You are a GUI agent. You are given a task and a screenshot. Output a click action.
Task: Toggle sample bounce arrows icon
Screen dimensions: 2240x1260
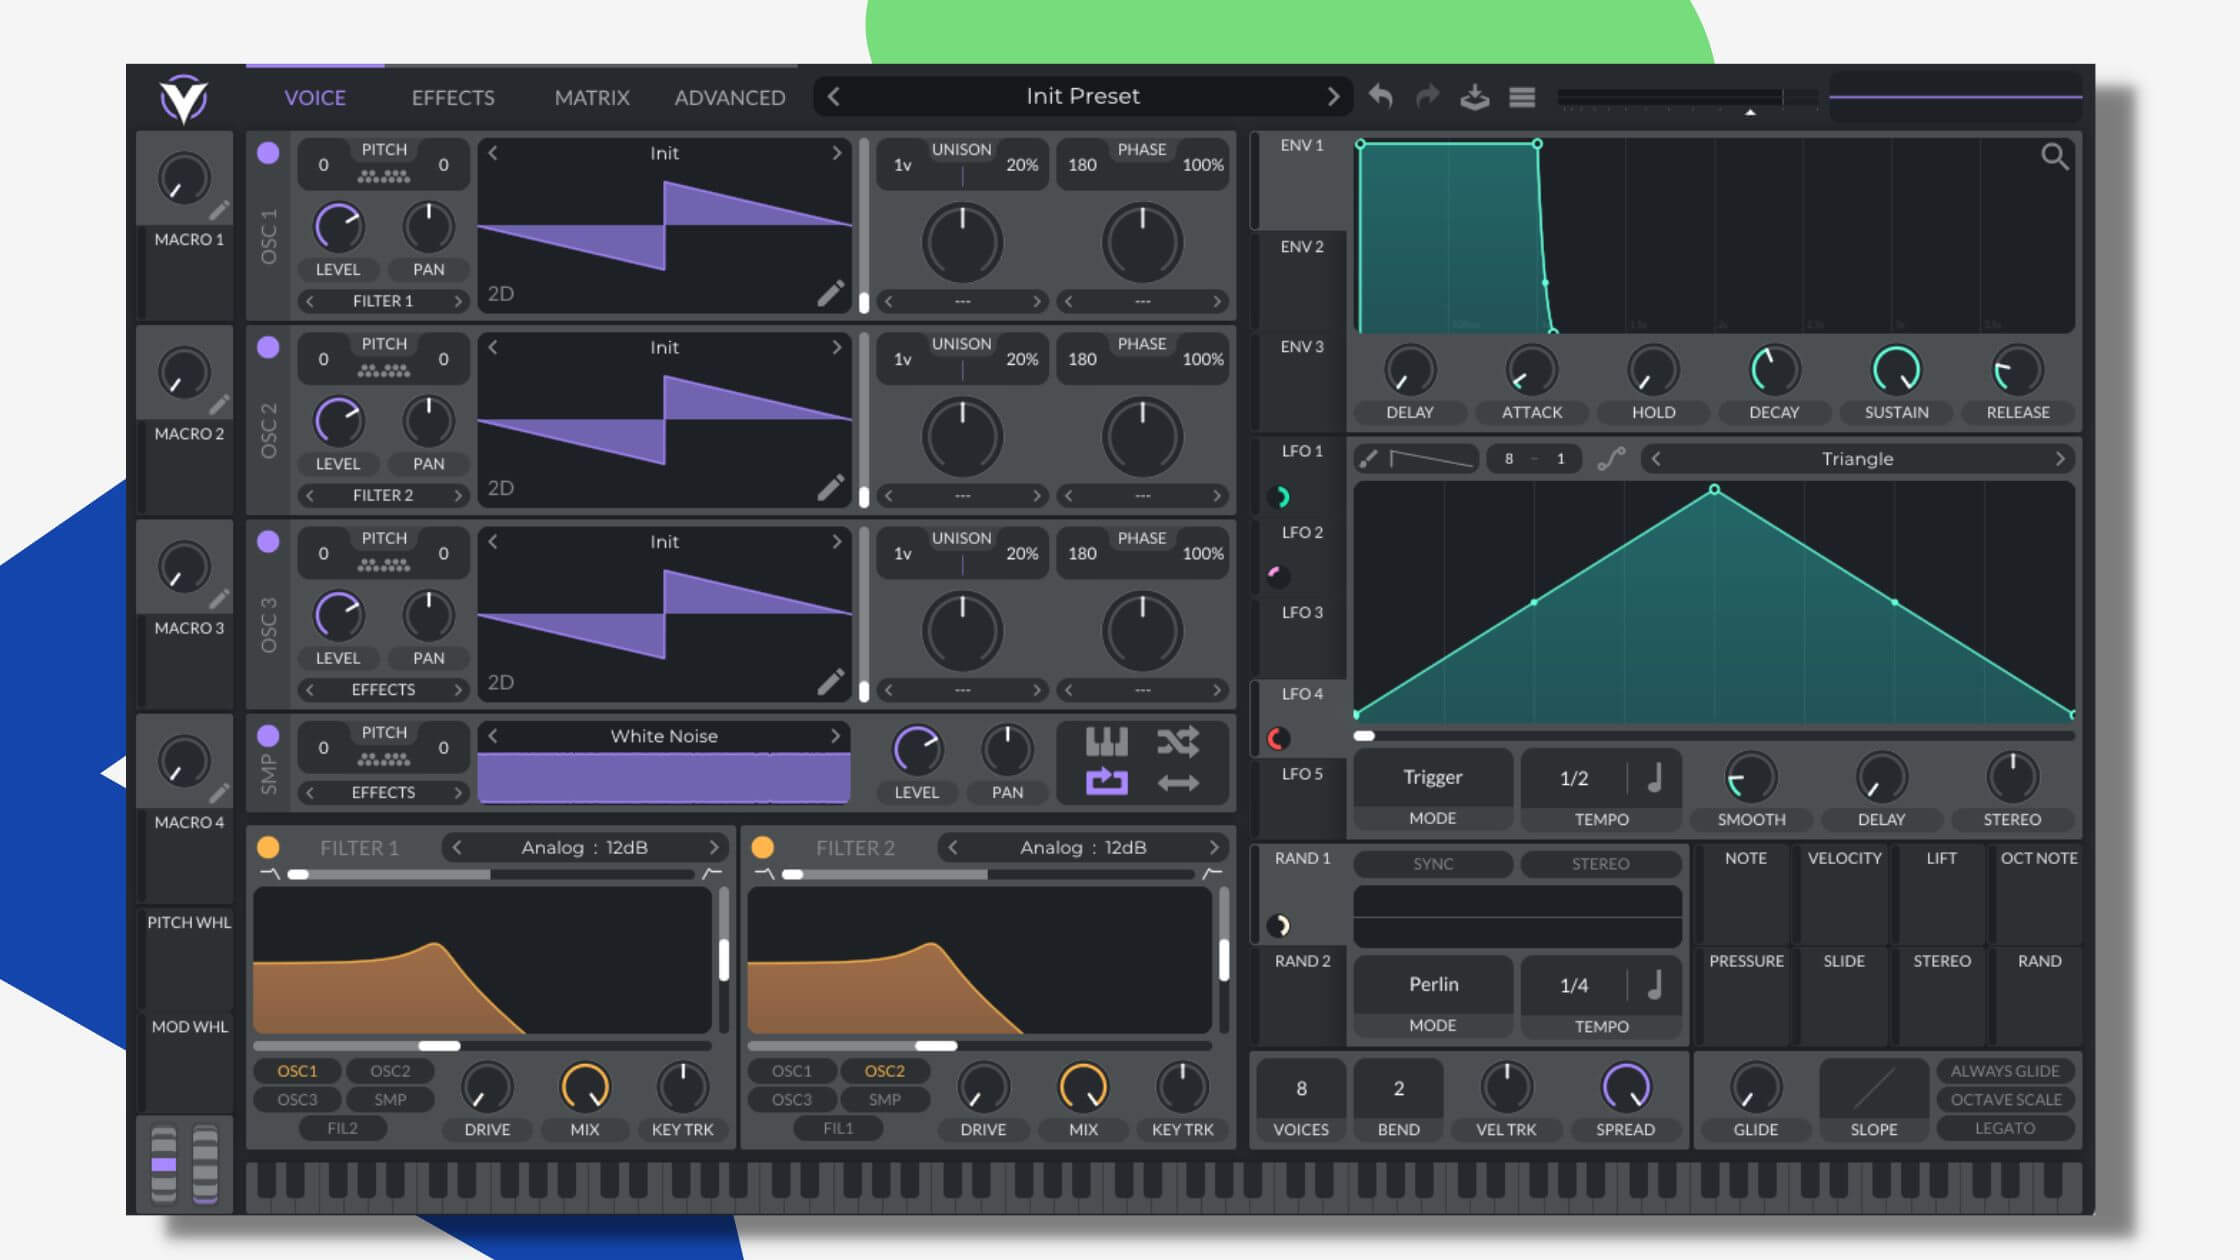click(x=1178, y=783)
